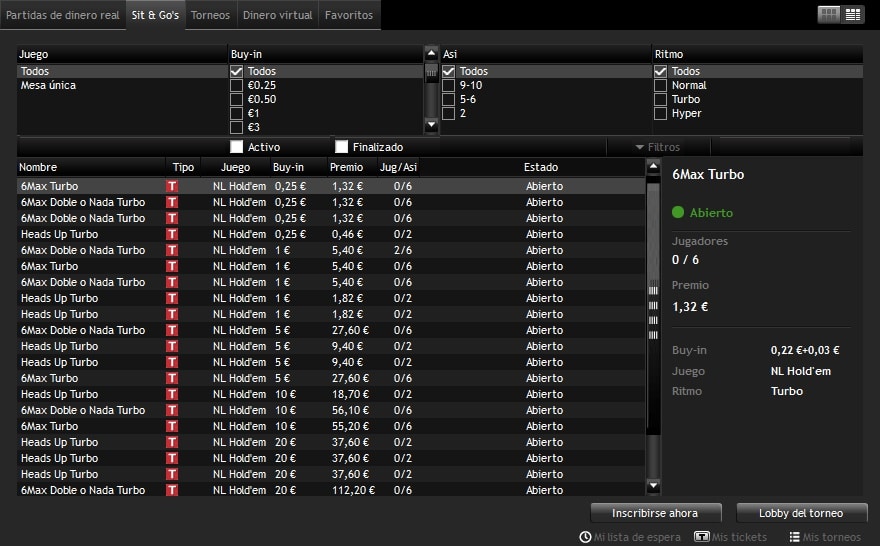The image size is (880, 546).
Task: Click turbo T icon of 18,70 € prize row
Action: point(172,394)
